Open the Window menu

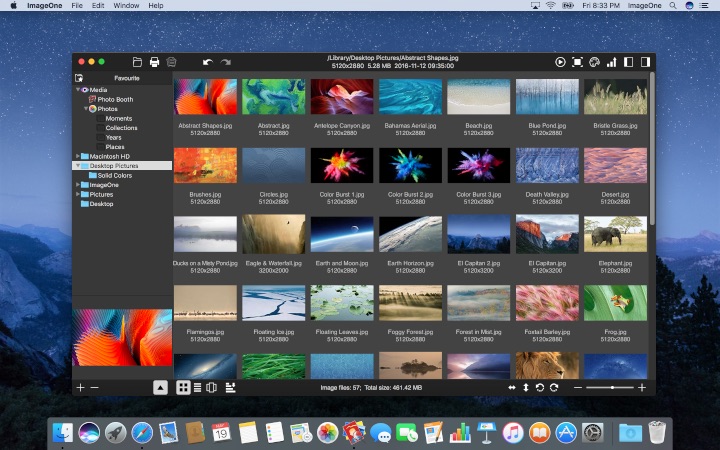126,6
